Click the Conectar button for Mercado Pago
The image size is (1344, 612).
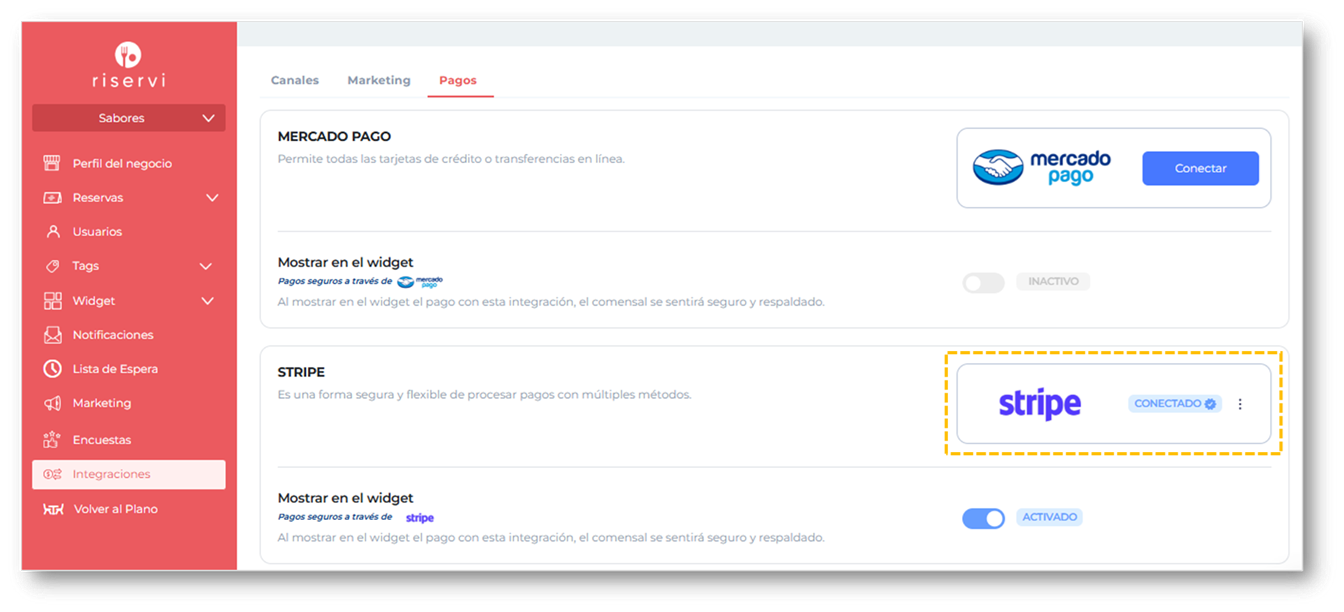click(x=1200, y=168)
